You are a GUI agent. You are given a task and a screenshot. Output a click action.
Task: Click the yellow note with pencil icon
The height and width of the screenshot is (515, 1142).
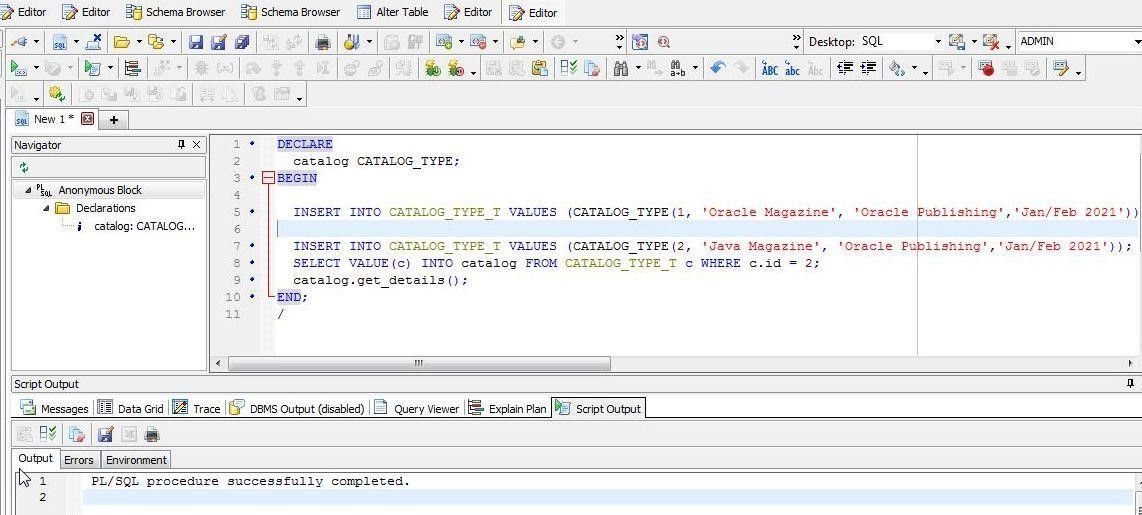pos(1060,68)
